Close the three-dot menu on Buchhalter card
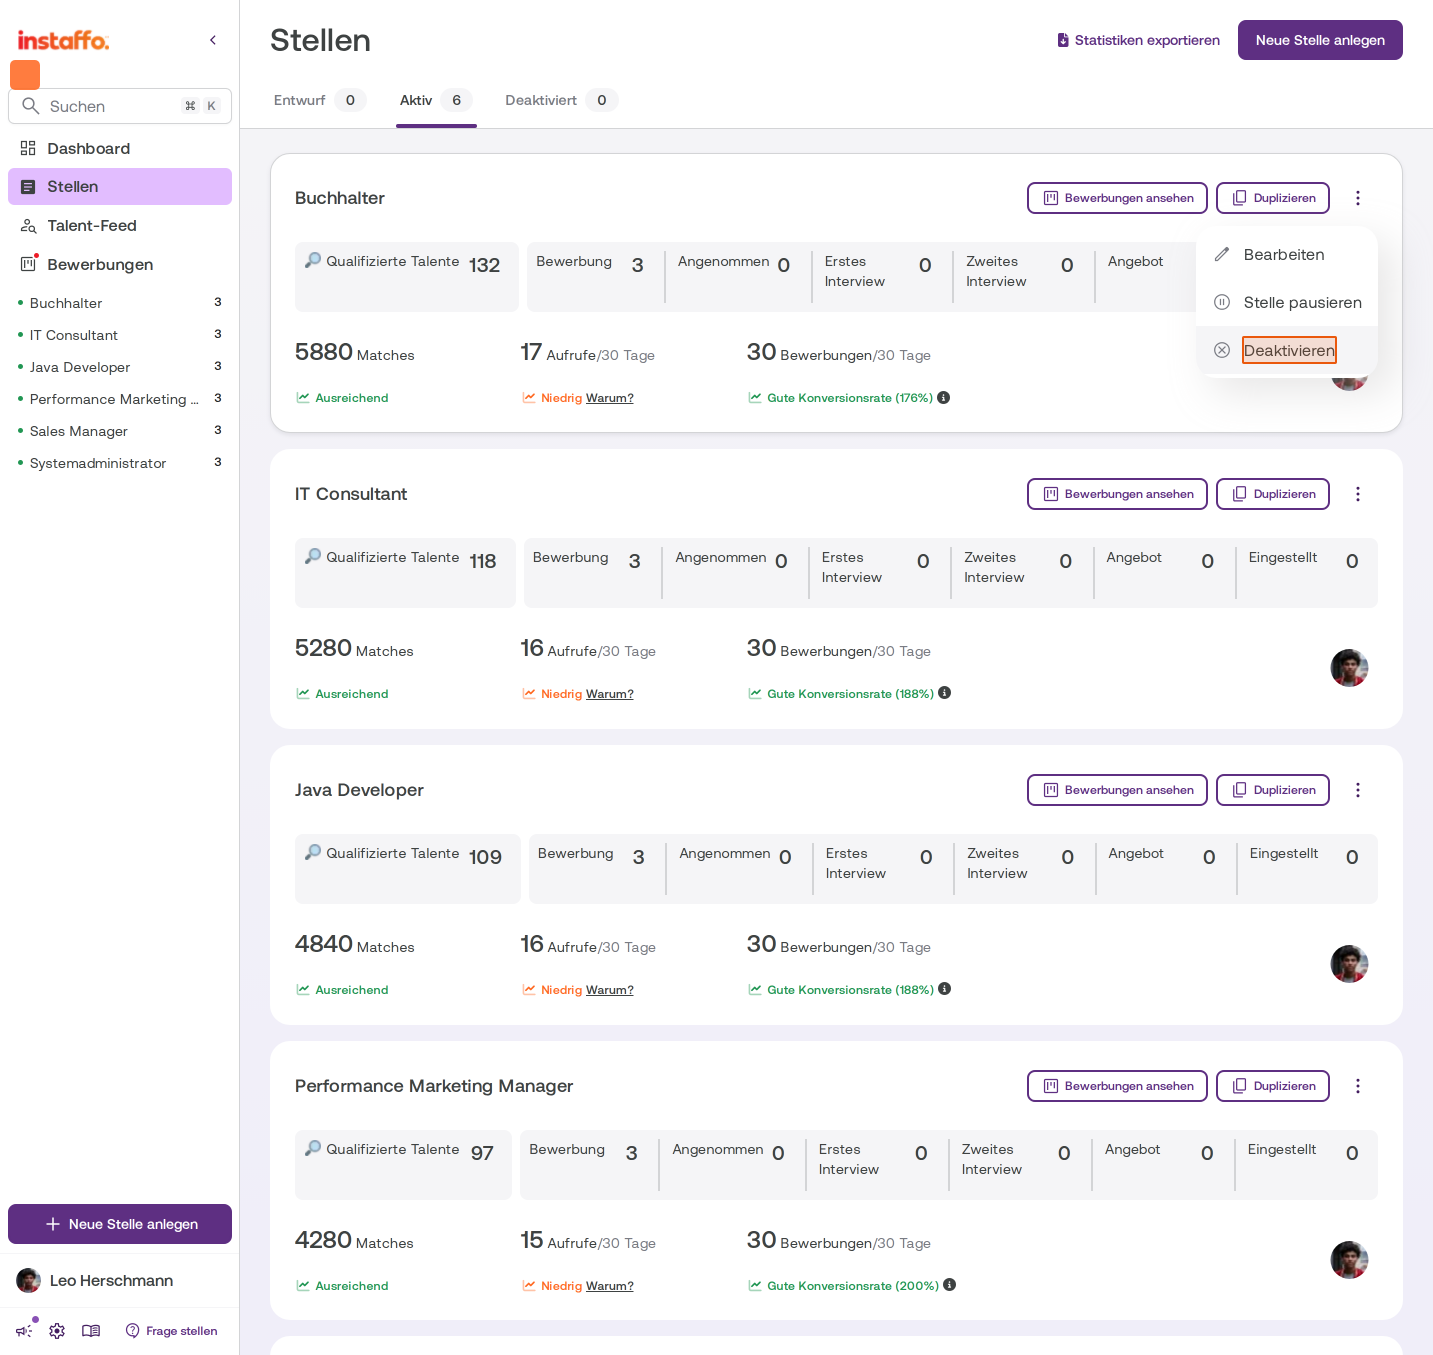This screenshot has width=1433, height=1355. click(1358, 198)
